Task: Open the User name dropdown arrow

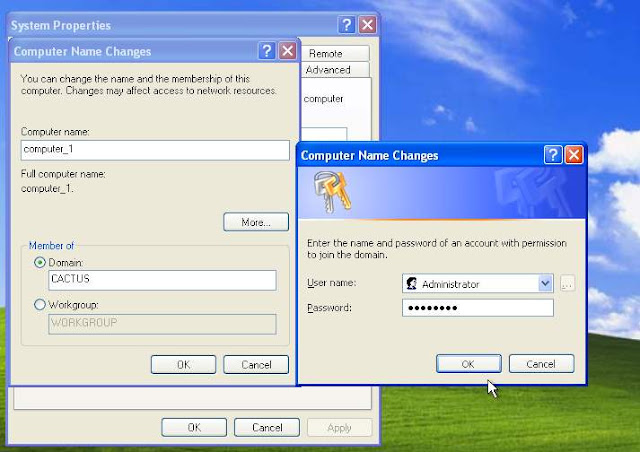Action: (x=545, y=283)
